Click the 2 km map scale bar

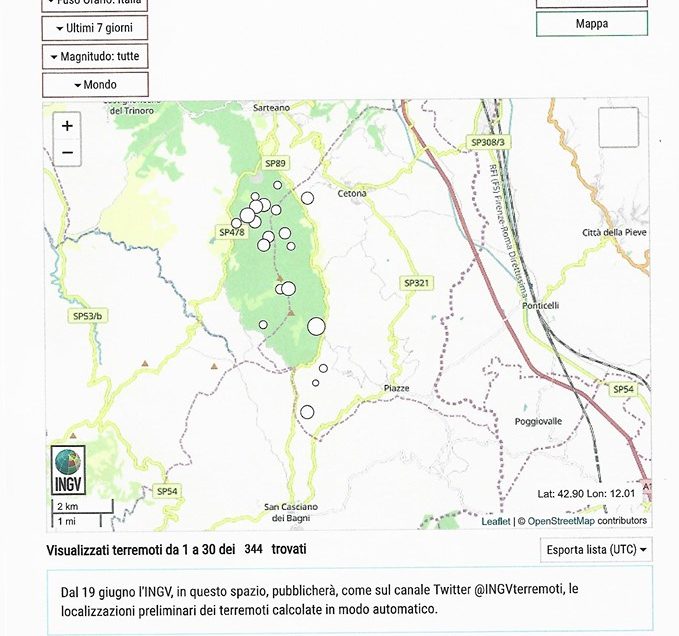click(x=82, y=507)
